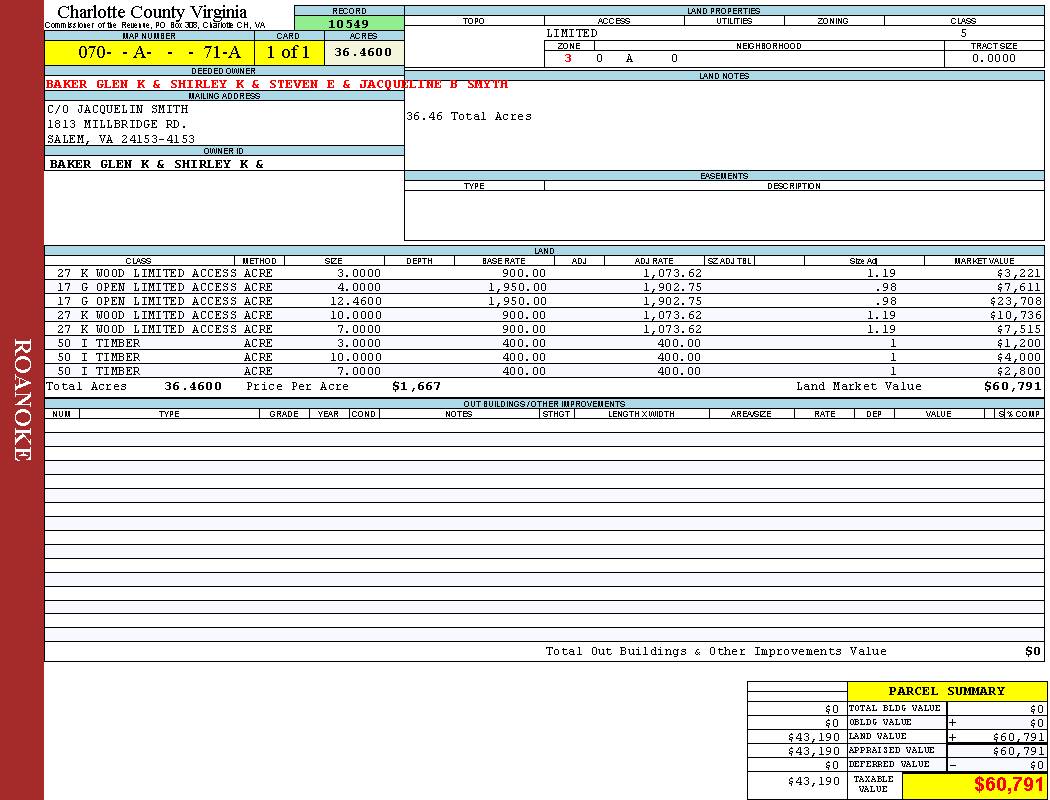The width and height of the screenshot is (1050, 800).
Task: Select the mailing address line 1813 Millbridge Rd.
Action: tap(117, 124)
